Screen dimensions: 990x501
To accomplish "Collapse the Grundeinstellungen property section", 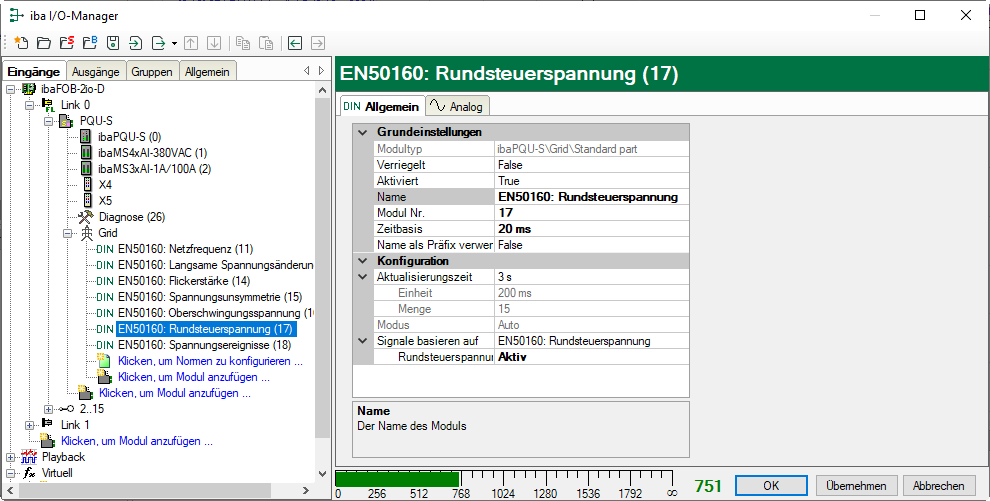I will (362, 132).
